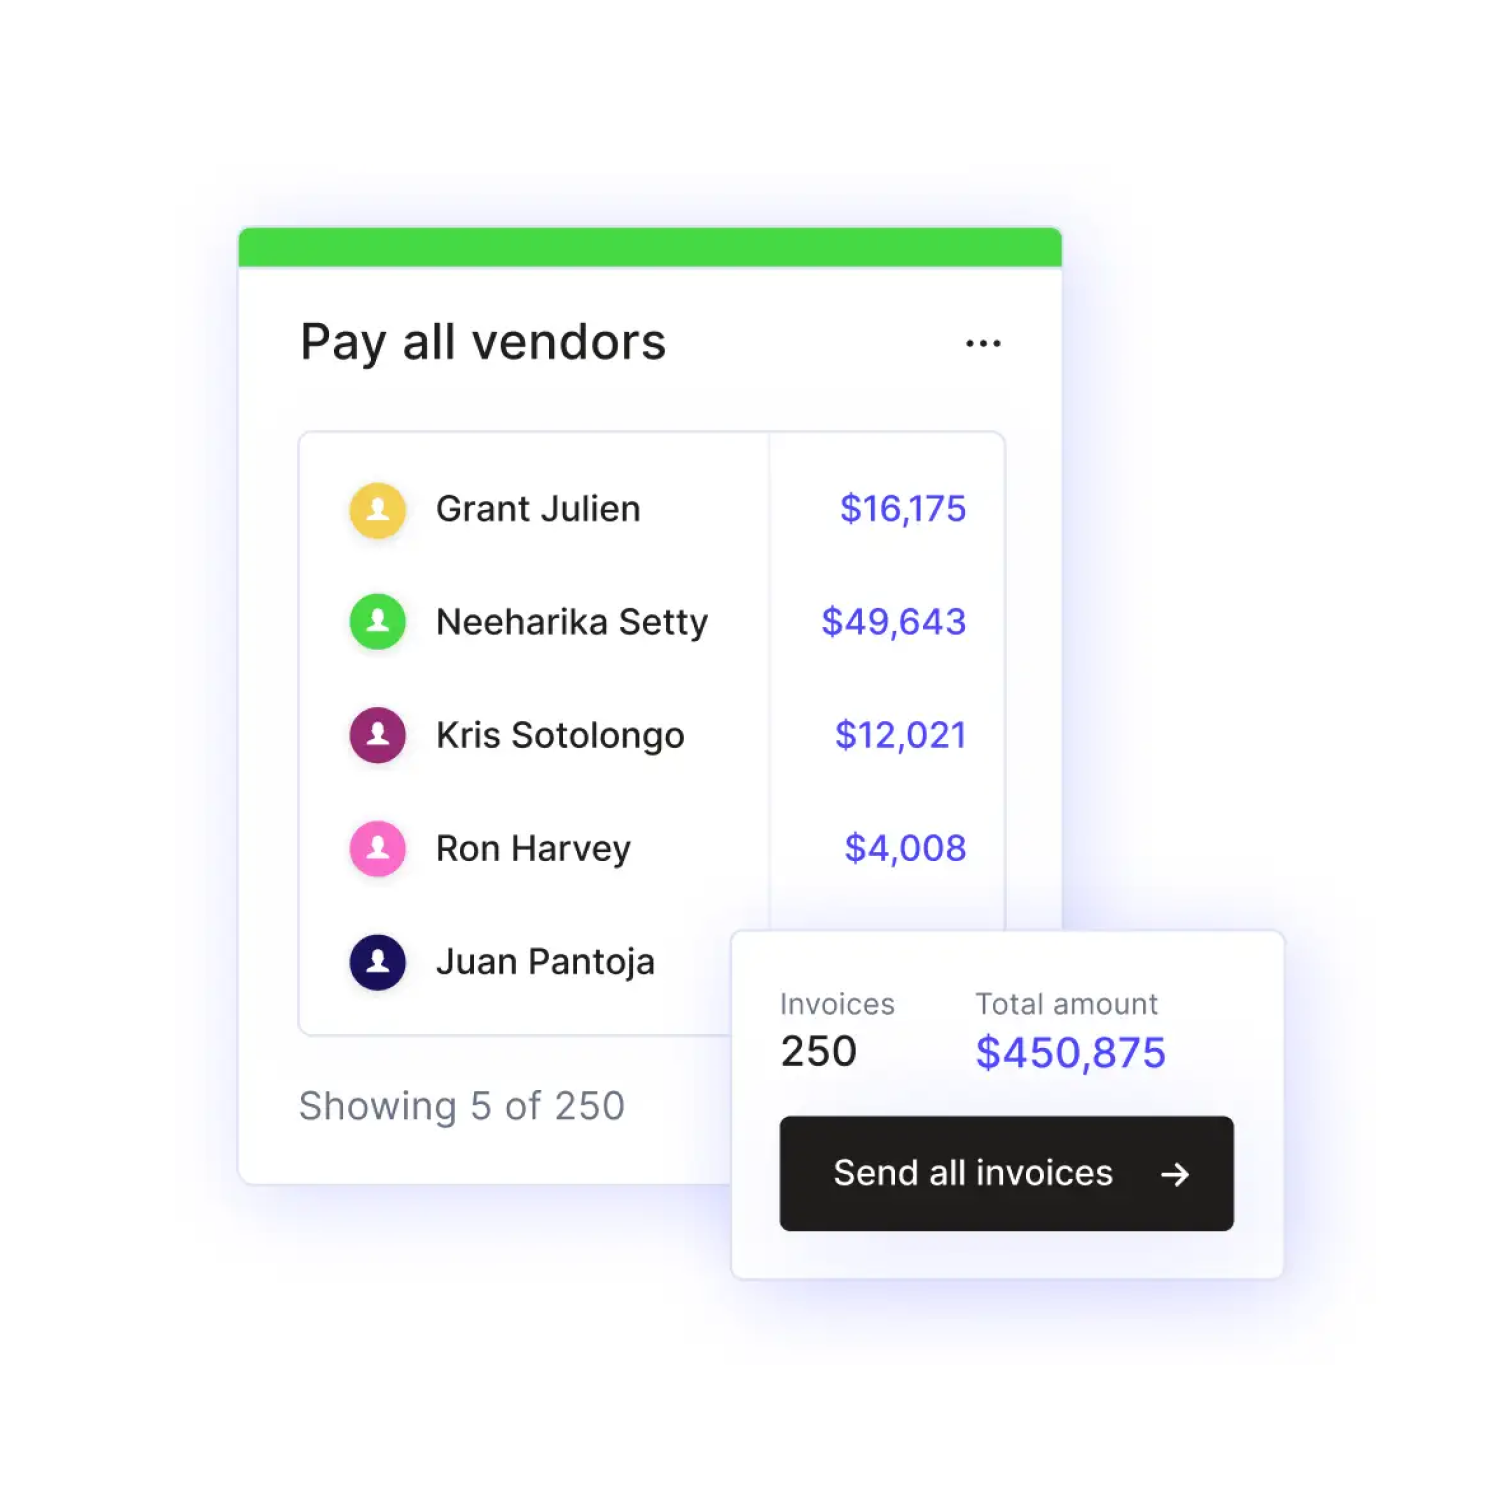Click Ron Harvey's pink avatar icon

377,848
